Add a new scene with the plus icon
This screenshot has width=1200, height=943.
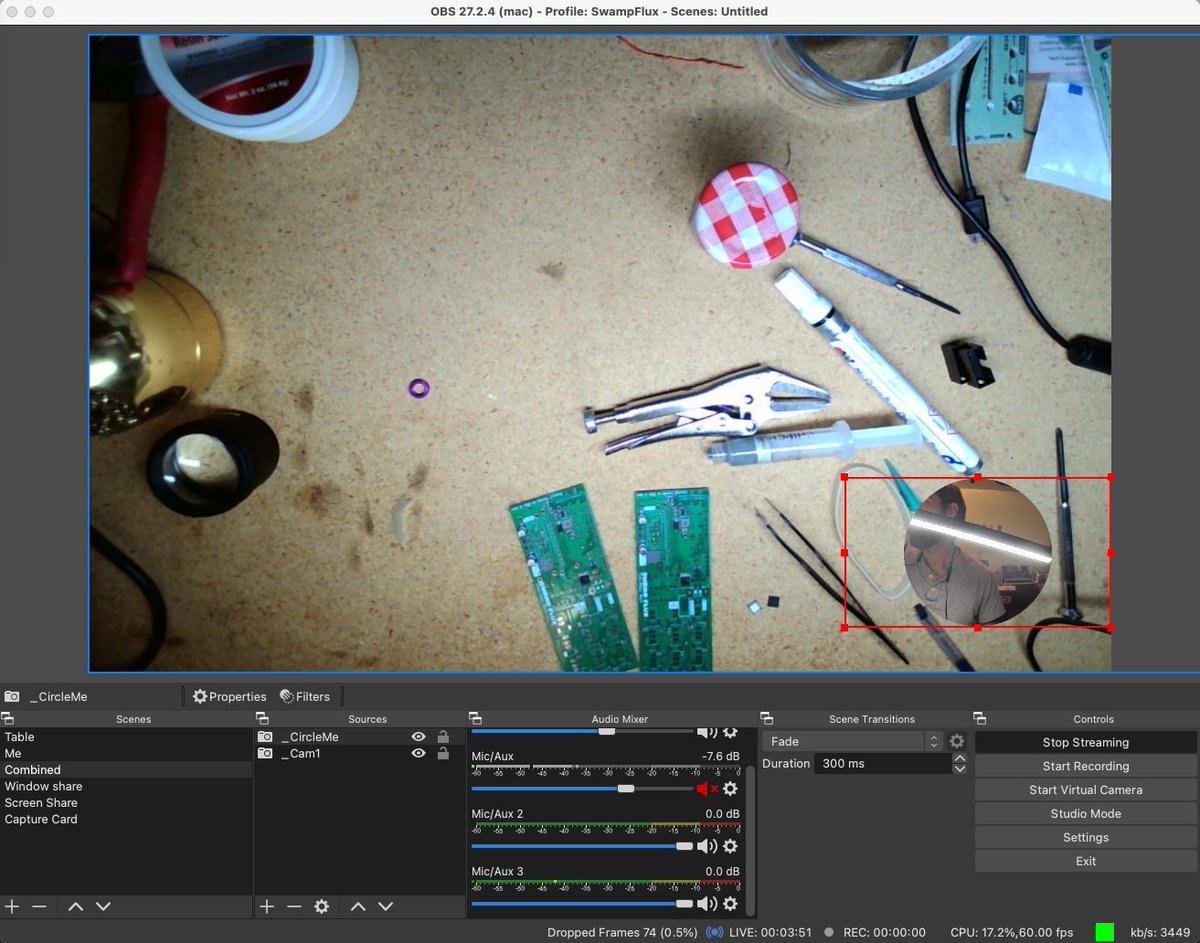pyautogui.click(x=12, y=906)
